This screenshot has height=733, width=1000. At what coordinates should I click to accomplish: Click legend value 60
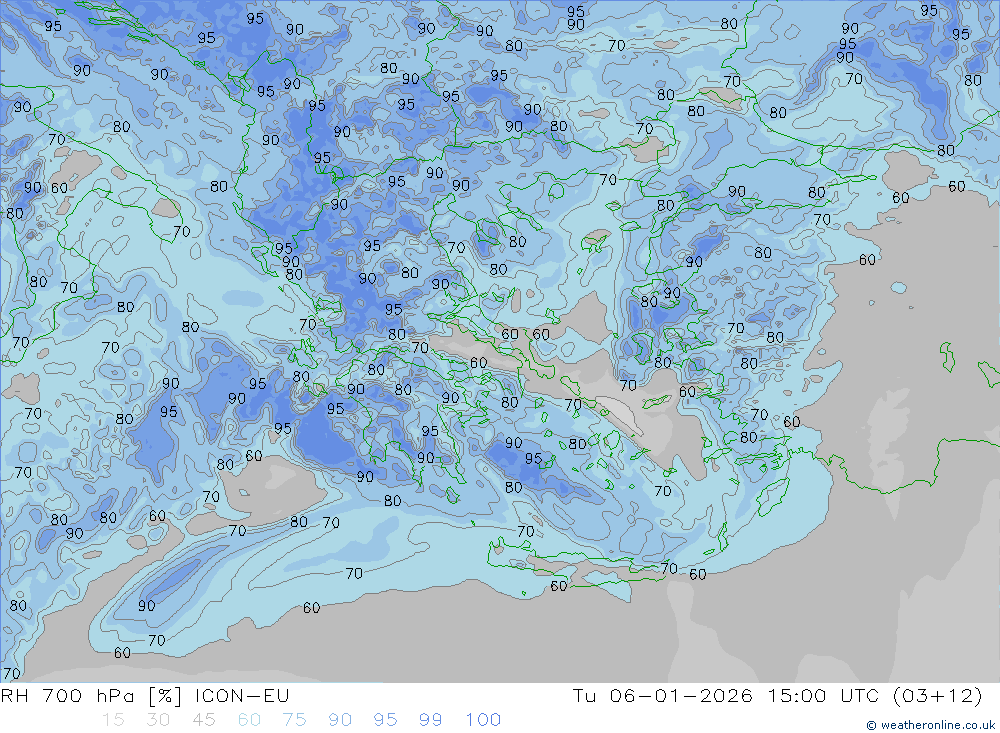tap(249, 720)
